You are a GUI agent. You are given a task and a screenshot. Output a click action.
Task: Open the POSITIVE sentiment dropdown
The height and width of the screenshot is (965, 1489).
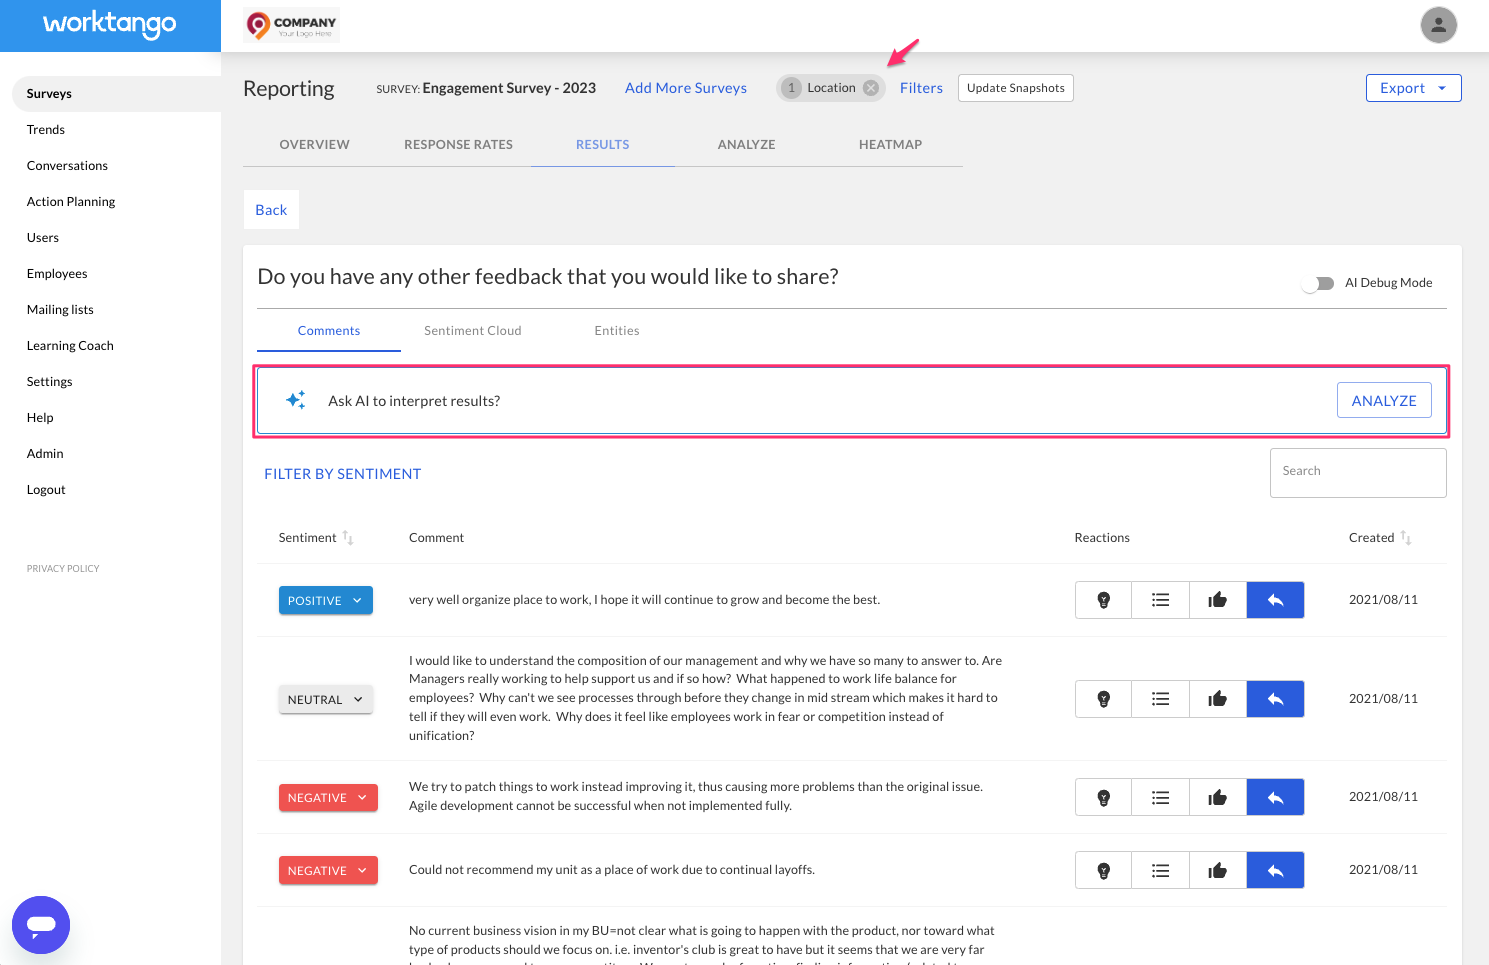click(x=325, y=601)
